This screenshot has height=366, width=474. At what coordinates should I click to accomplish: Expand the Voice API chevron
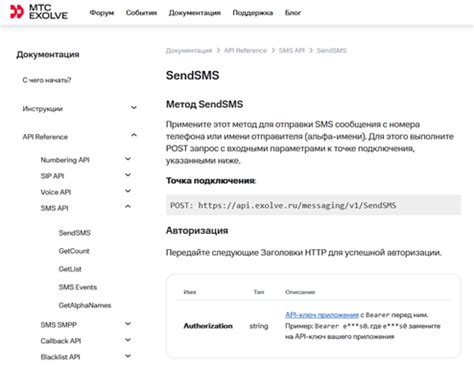point(128,191)
